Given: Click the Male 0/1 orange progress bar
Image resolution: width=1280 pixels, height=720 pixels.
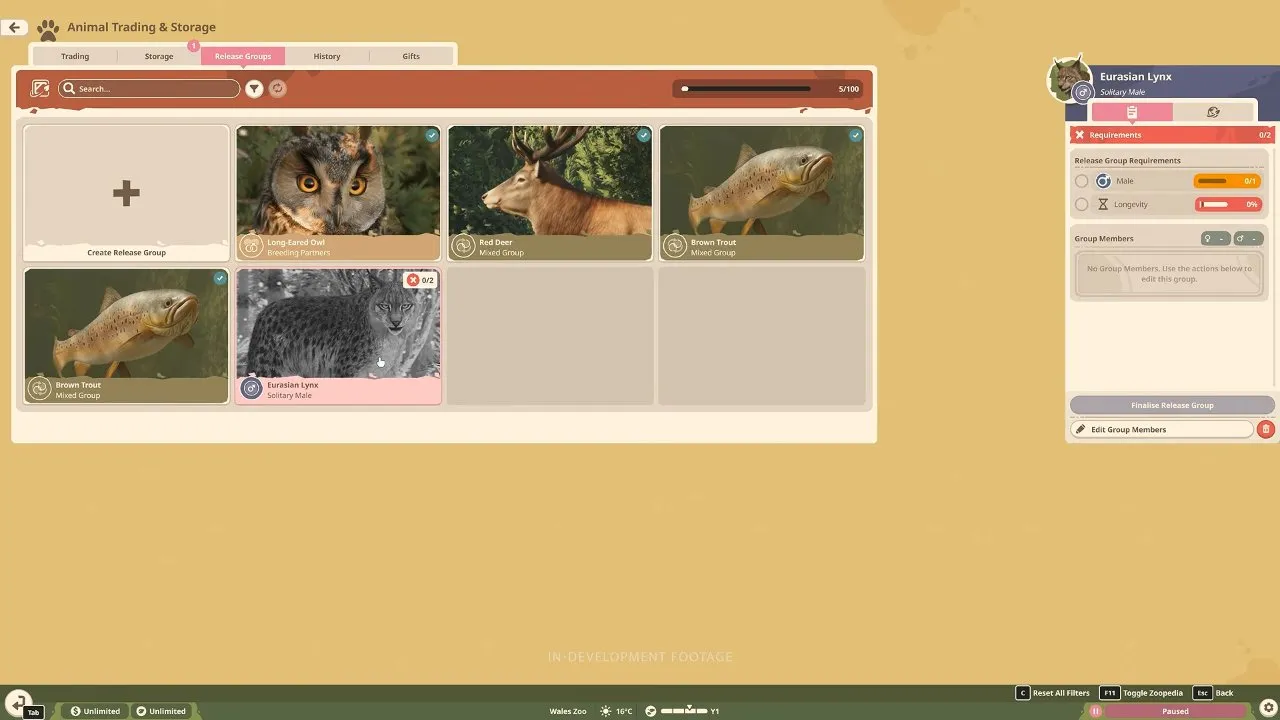Looking at the screenshot, I should 1228,181.
